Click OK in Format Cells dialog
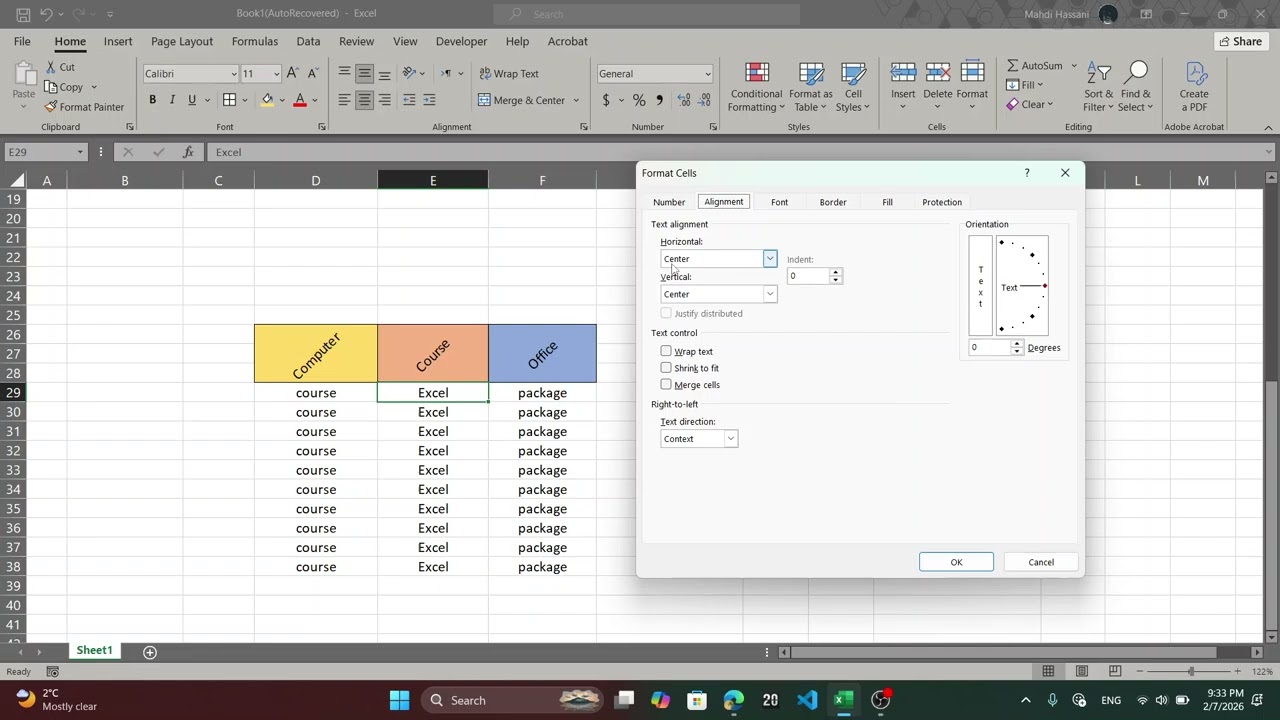The width and height of the screenshot is (1280, 720). [x=956, y=562]
